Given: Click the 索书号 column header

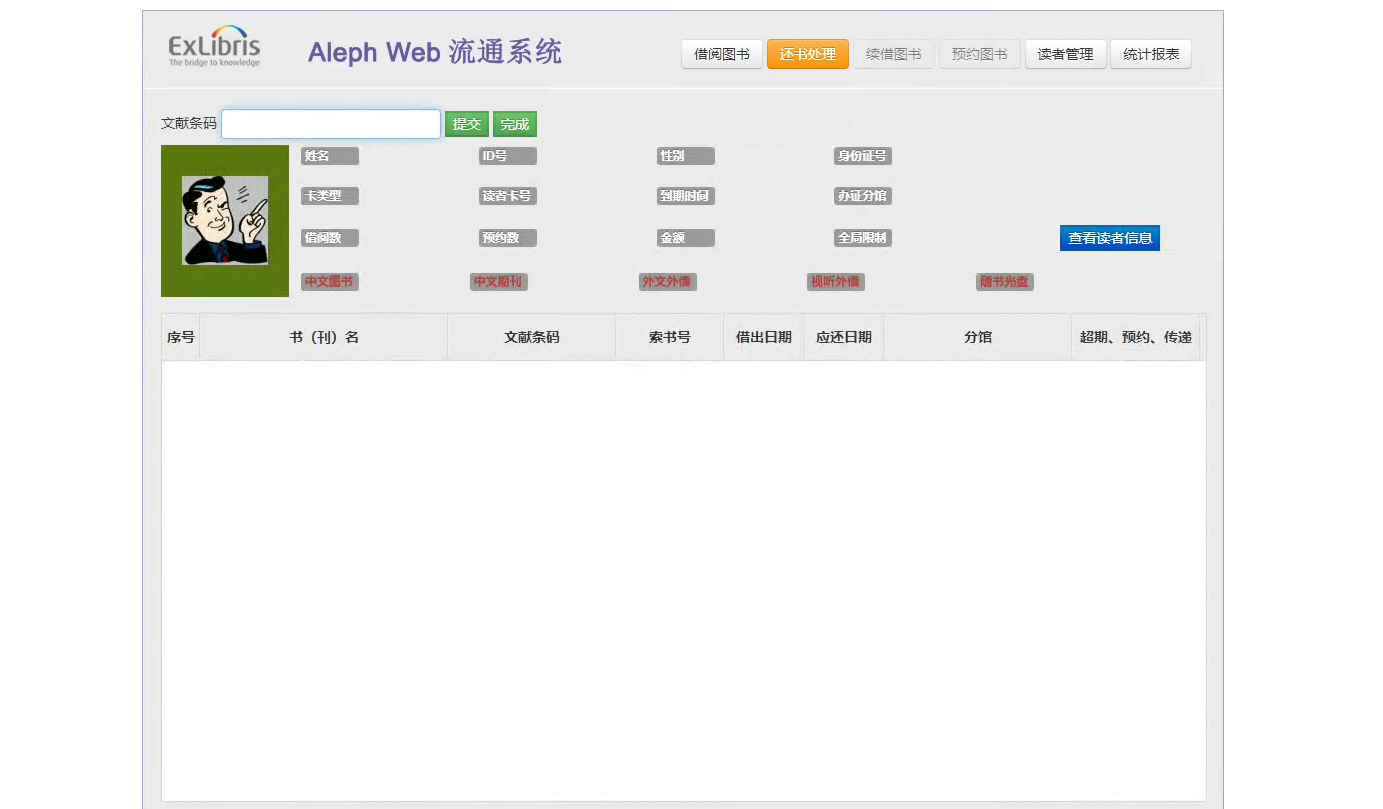Looking at the screenshot, I should (x=670, y=337).
